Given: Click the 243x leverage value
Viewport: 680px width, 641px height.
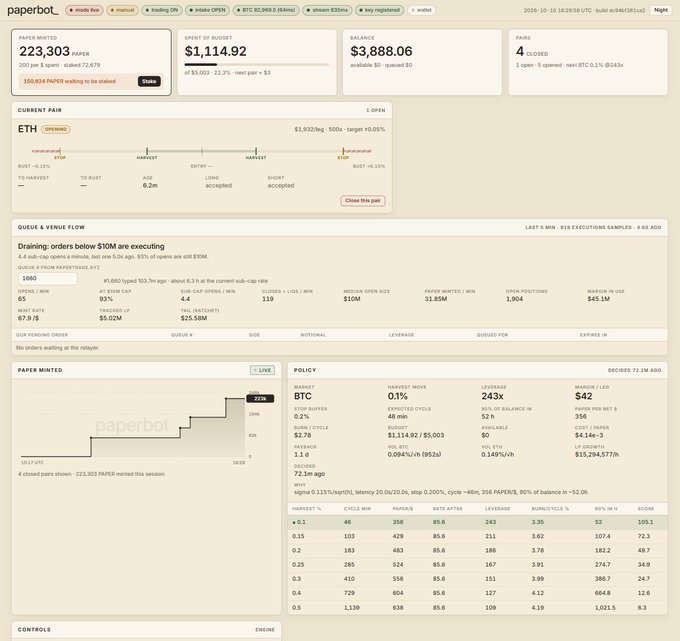Looking at the screenshot, I should [492, 396].
